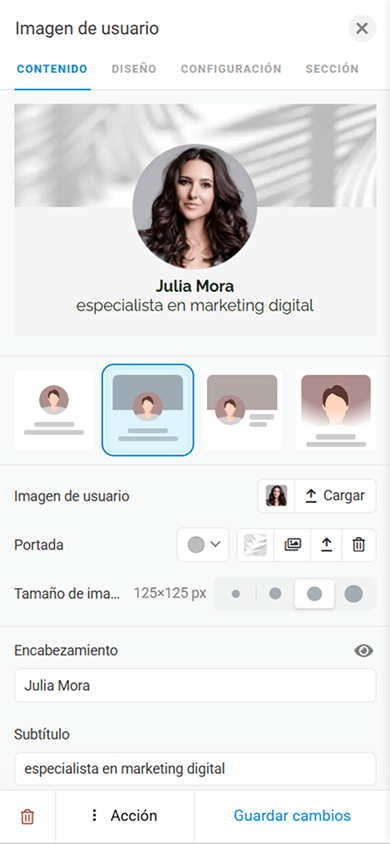Select the centered avatar with cover layout
The image size is (390, 844).
pyautogui.click(x=147, y=410)
